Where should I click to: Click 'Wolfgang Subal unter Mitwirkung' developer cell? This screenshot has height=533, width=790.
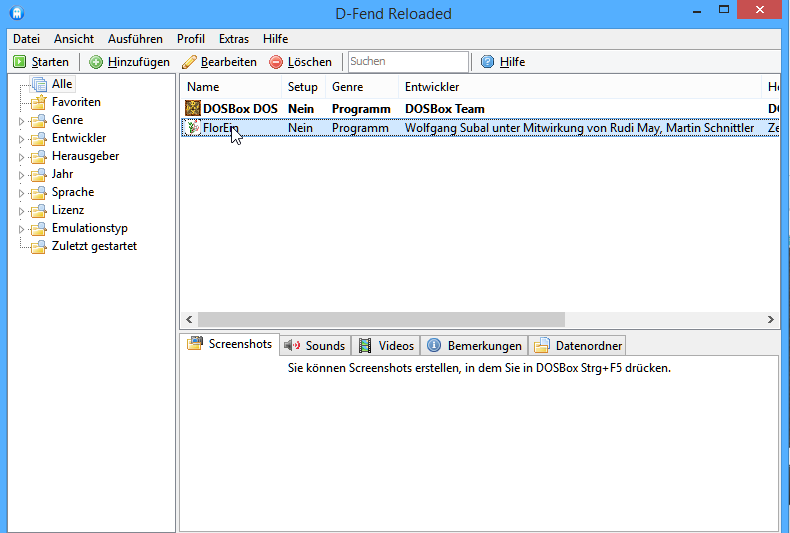[x=579, y=128]
